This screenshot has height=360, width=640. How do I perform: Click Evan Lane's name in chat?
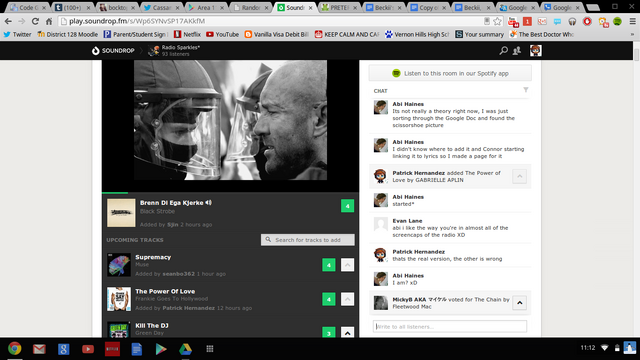tap(407, 221)
